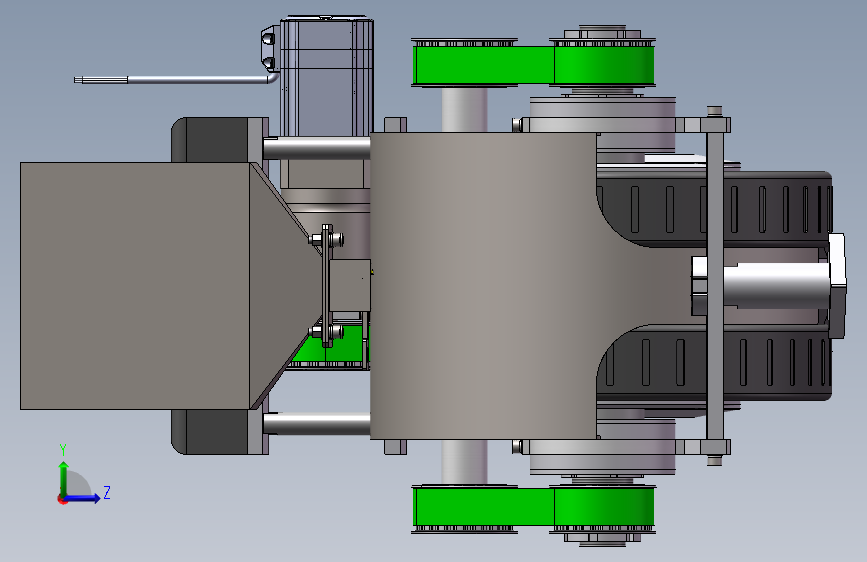Select the shiny central shaft on the right
This screenshot has height=562, width=867.
pos(776,286)
